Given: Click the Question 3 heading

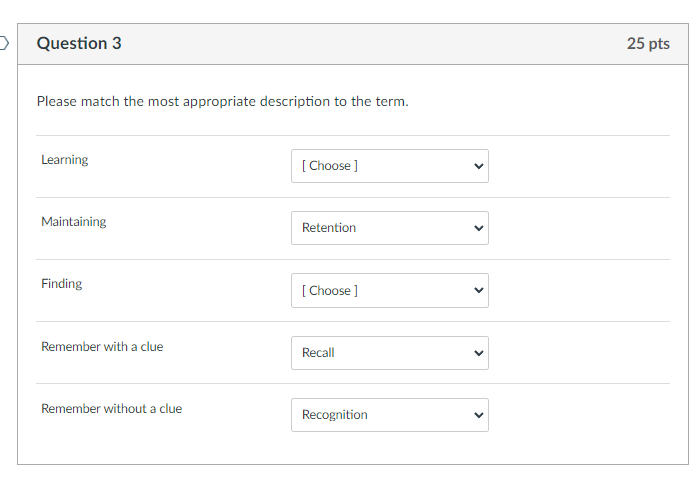Looking at the screenshot, I should pyautogui.click(x=79, y=44).
